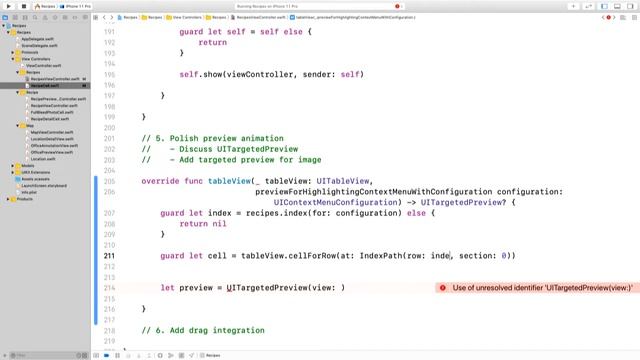Select the Symbol navigator tab

[25, 18]
